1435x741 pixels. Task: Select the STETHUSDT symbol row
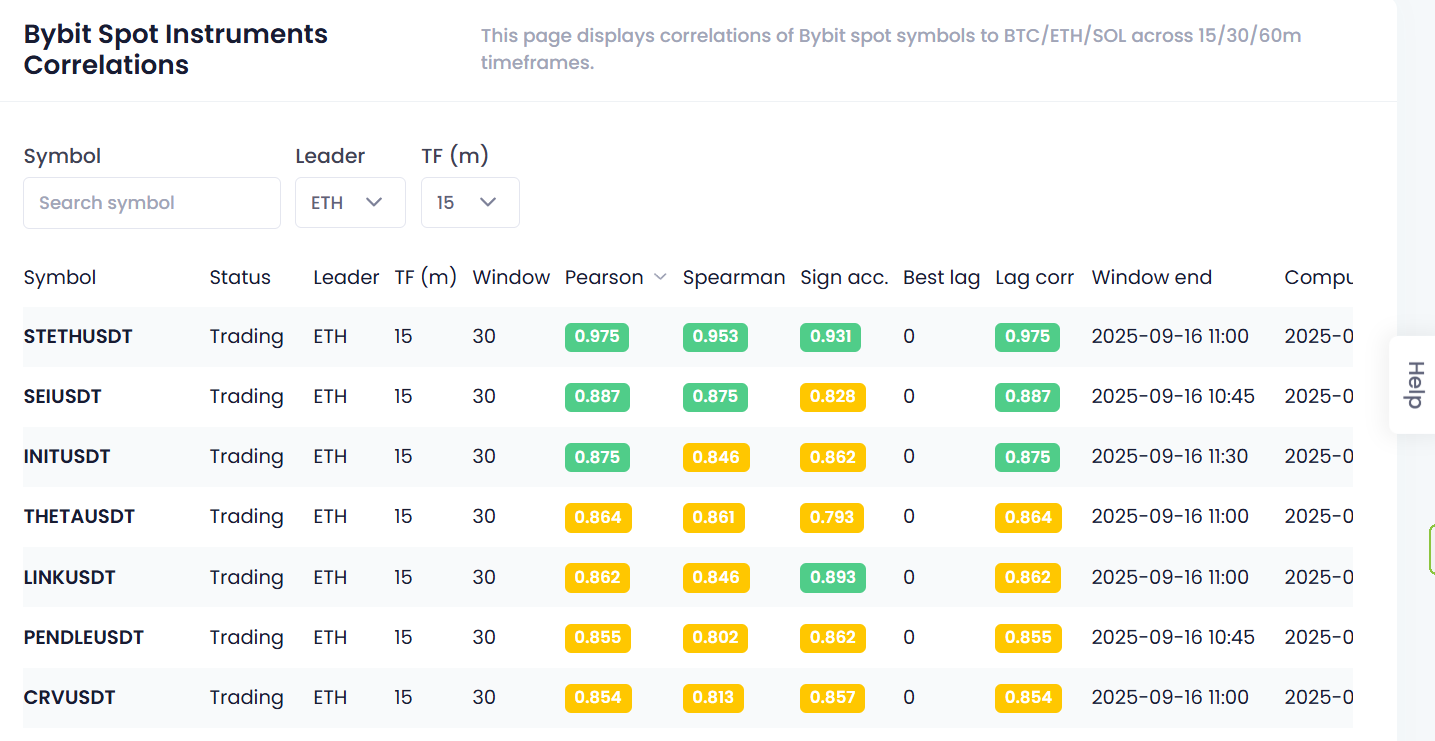[78, 337]
